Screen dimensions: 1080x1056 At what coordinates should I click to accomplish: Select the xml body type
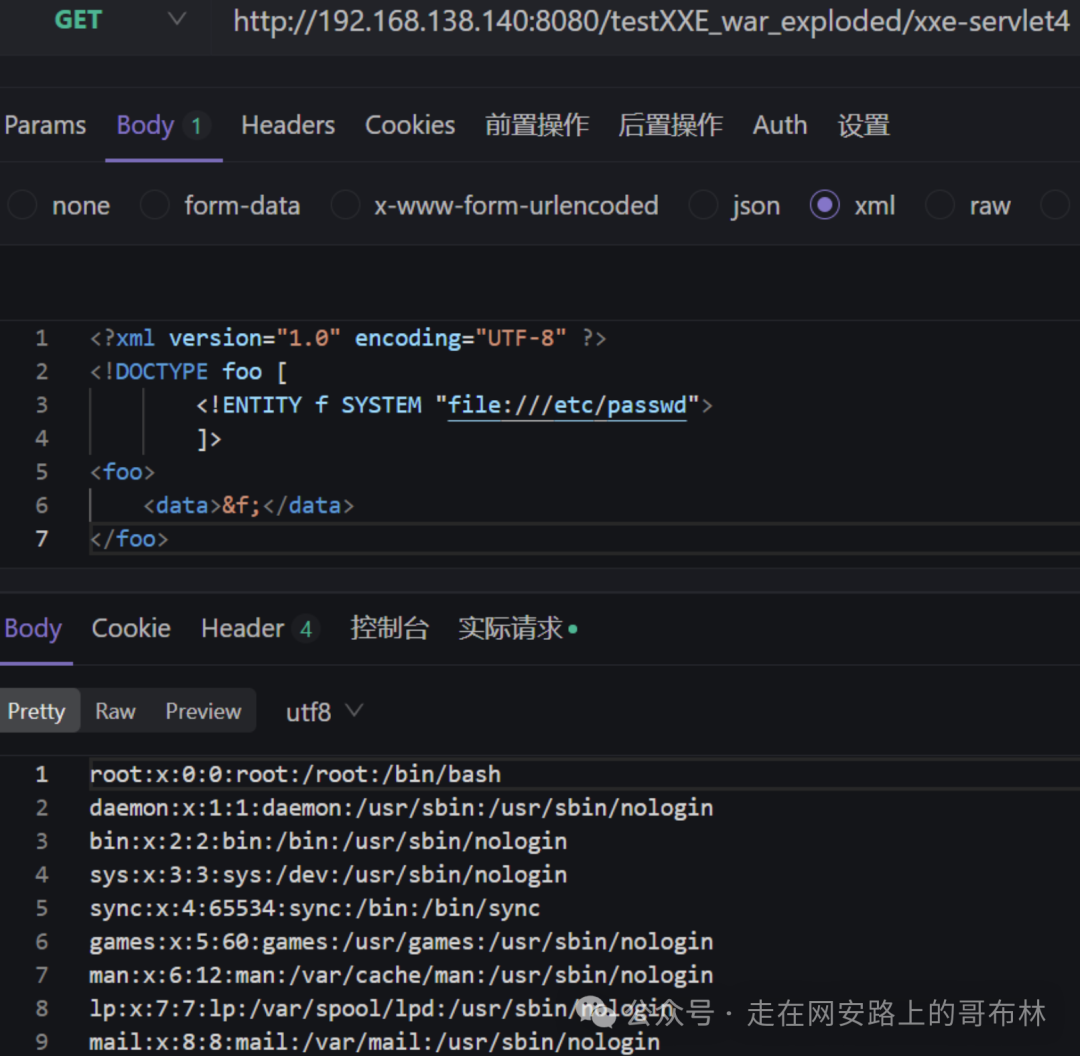(853, 205)
